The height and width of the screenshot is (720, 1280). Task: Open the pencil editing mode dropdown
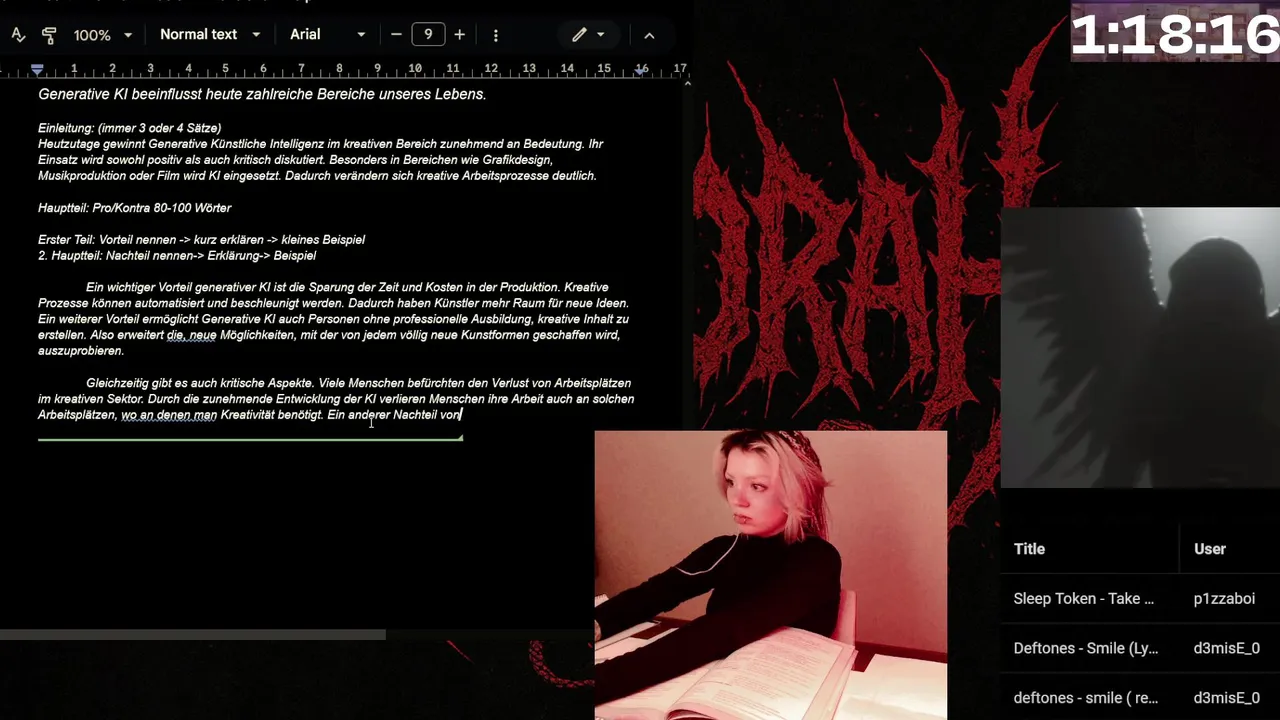(588, 34)
